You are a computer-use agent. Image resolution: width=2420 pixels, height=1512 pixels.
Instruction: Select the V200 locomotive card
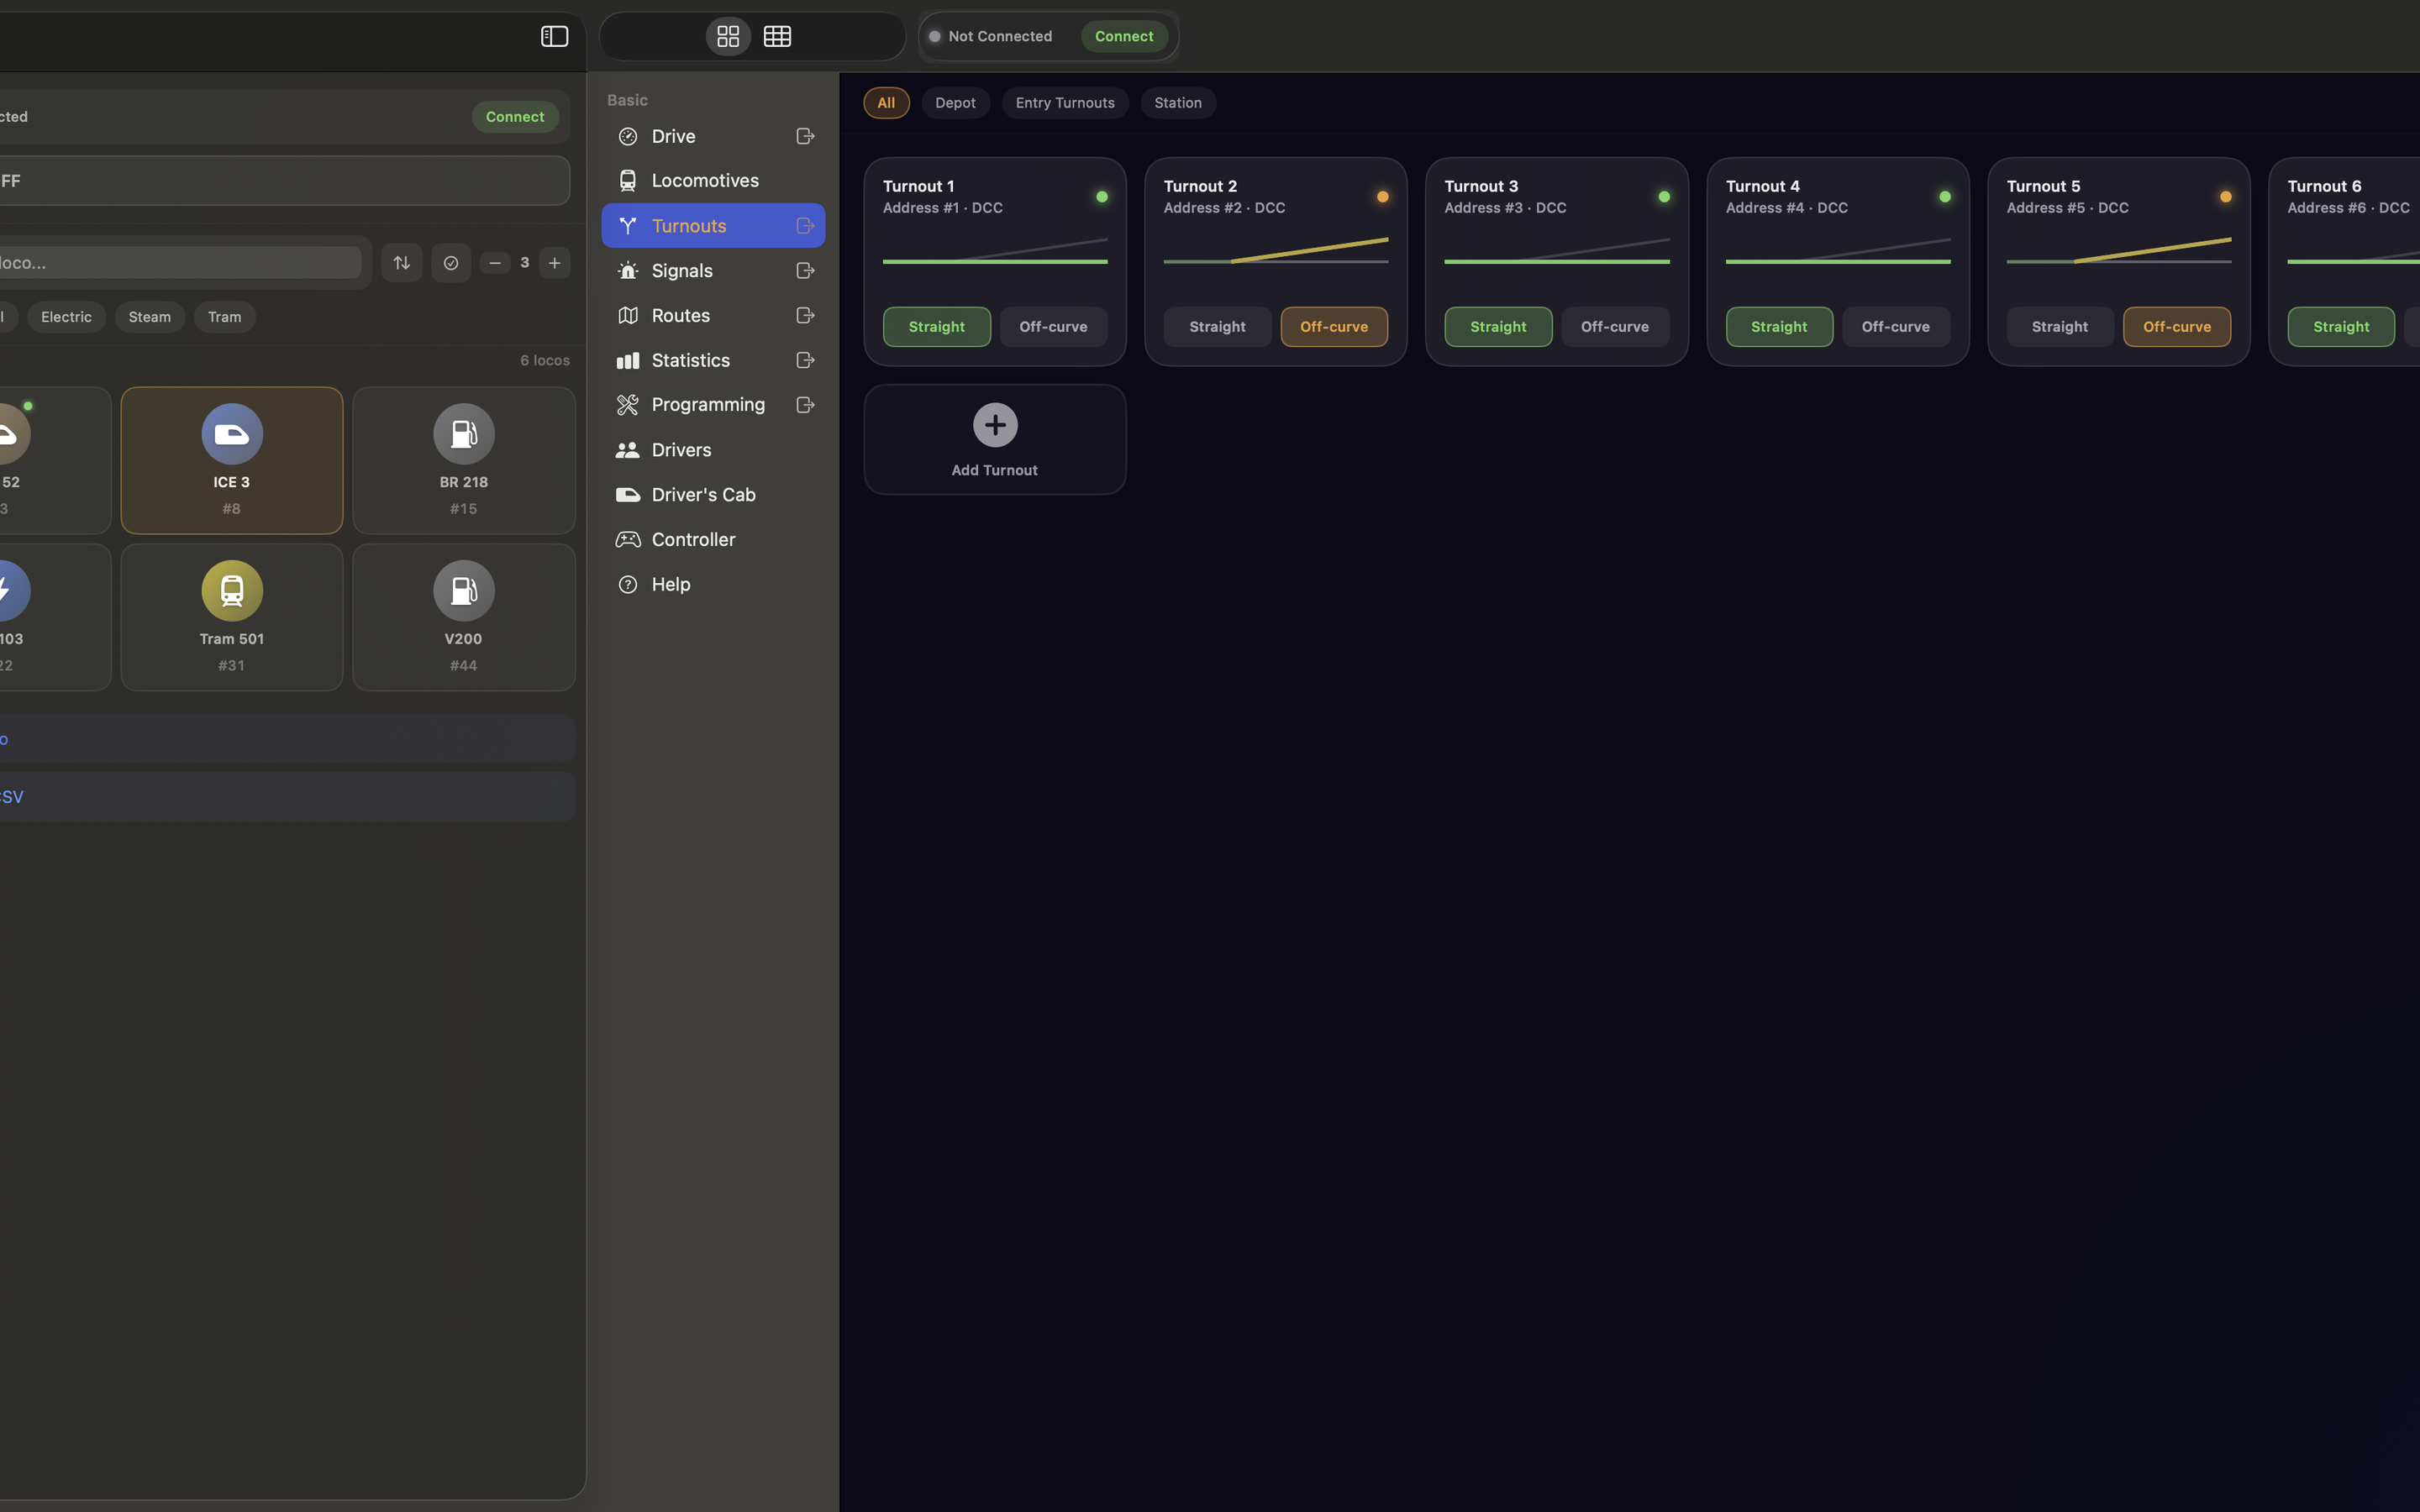pyautogui.click(x=463, y=616)
